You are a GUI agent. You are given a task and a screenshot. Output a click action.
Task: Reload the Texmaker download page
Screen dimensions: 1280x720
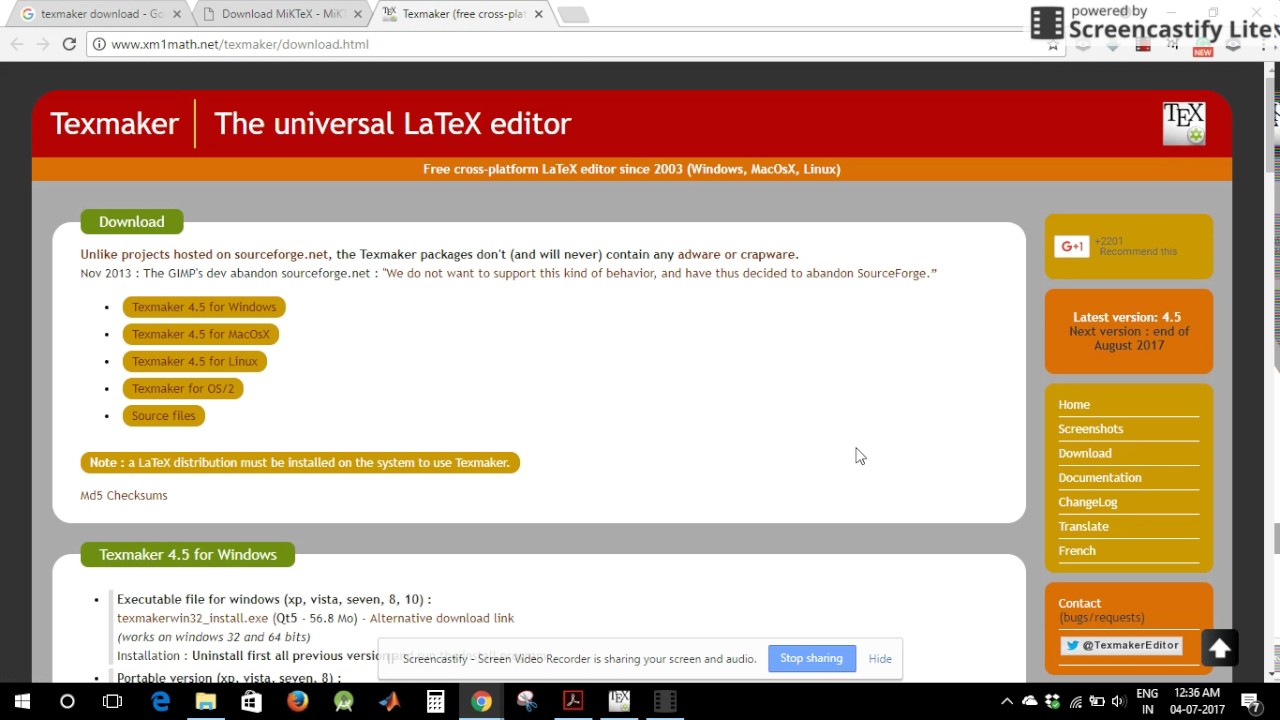[69, 44]
